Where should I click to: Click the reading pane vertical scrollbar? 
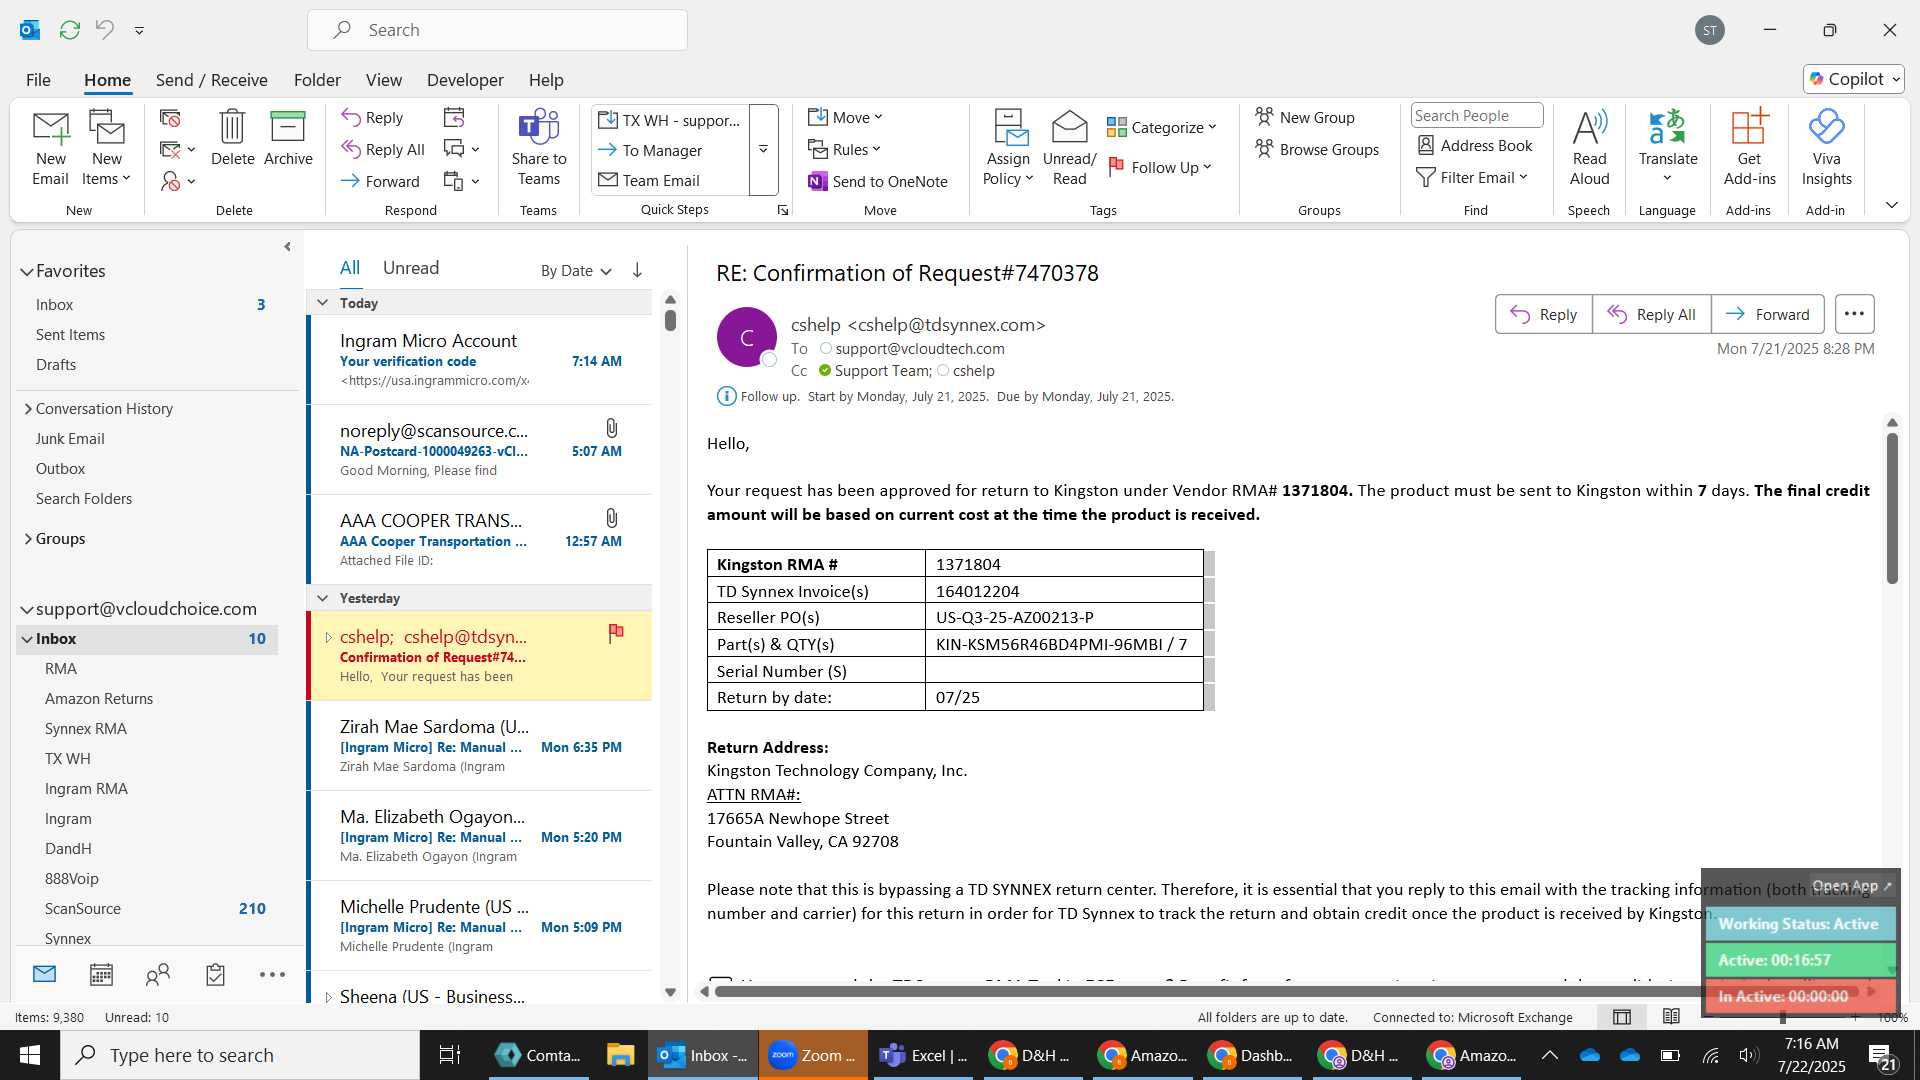(x=1892, y=508)
